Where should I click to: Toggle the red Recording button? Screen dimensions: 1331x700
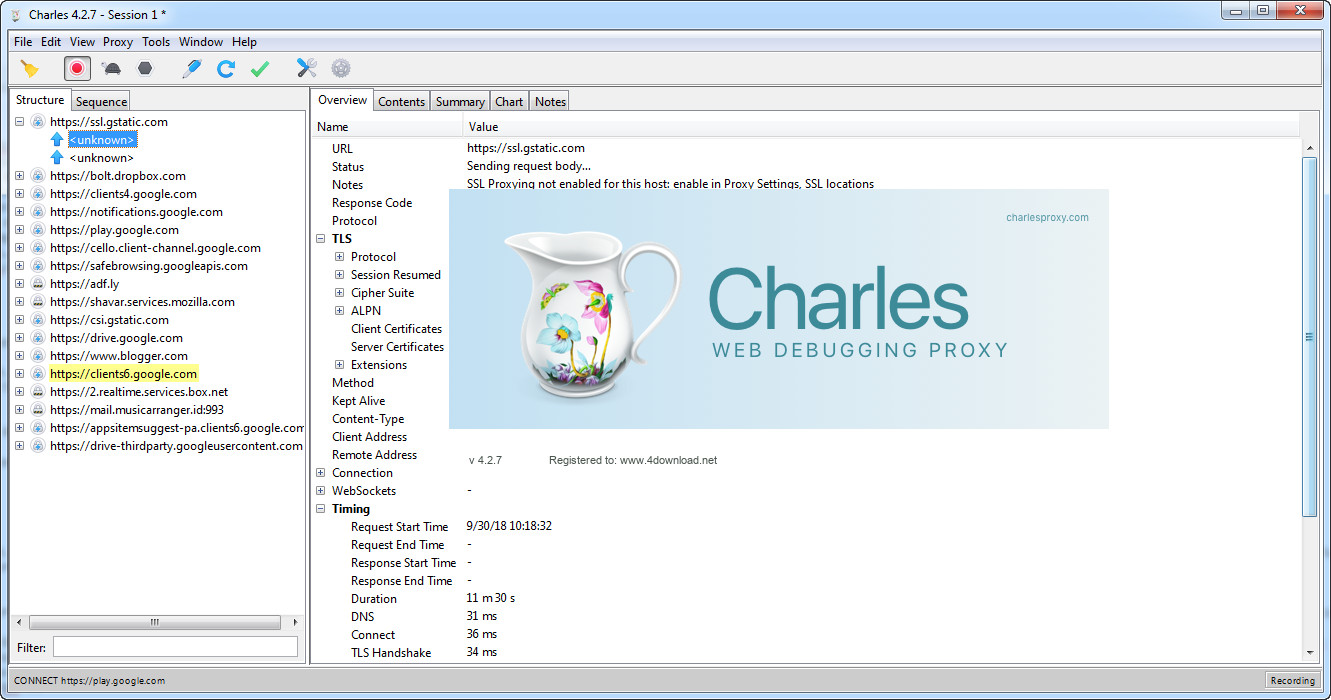point(77,69)
